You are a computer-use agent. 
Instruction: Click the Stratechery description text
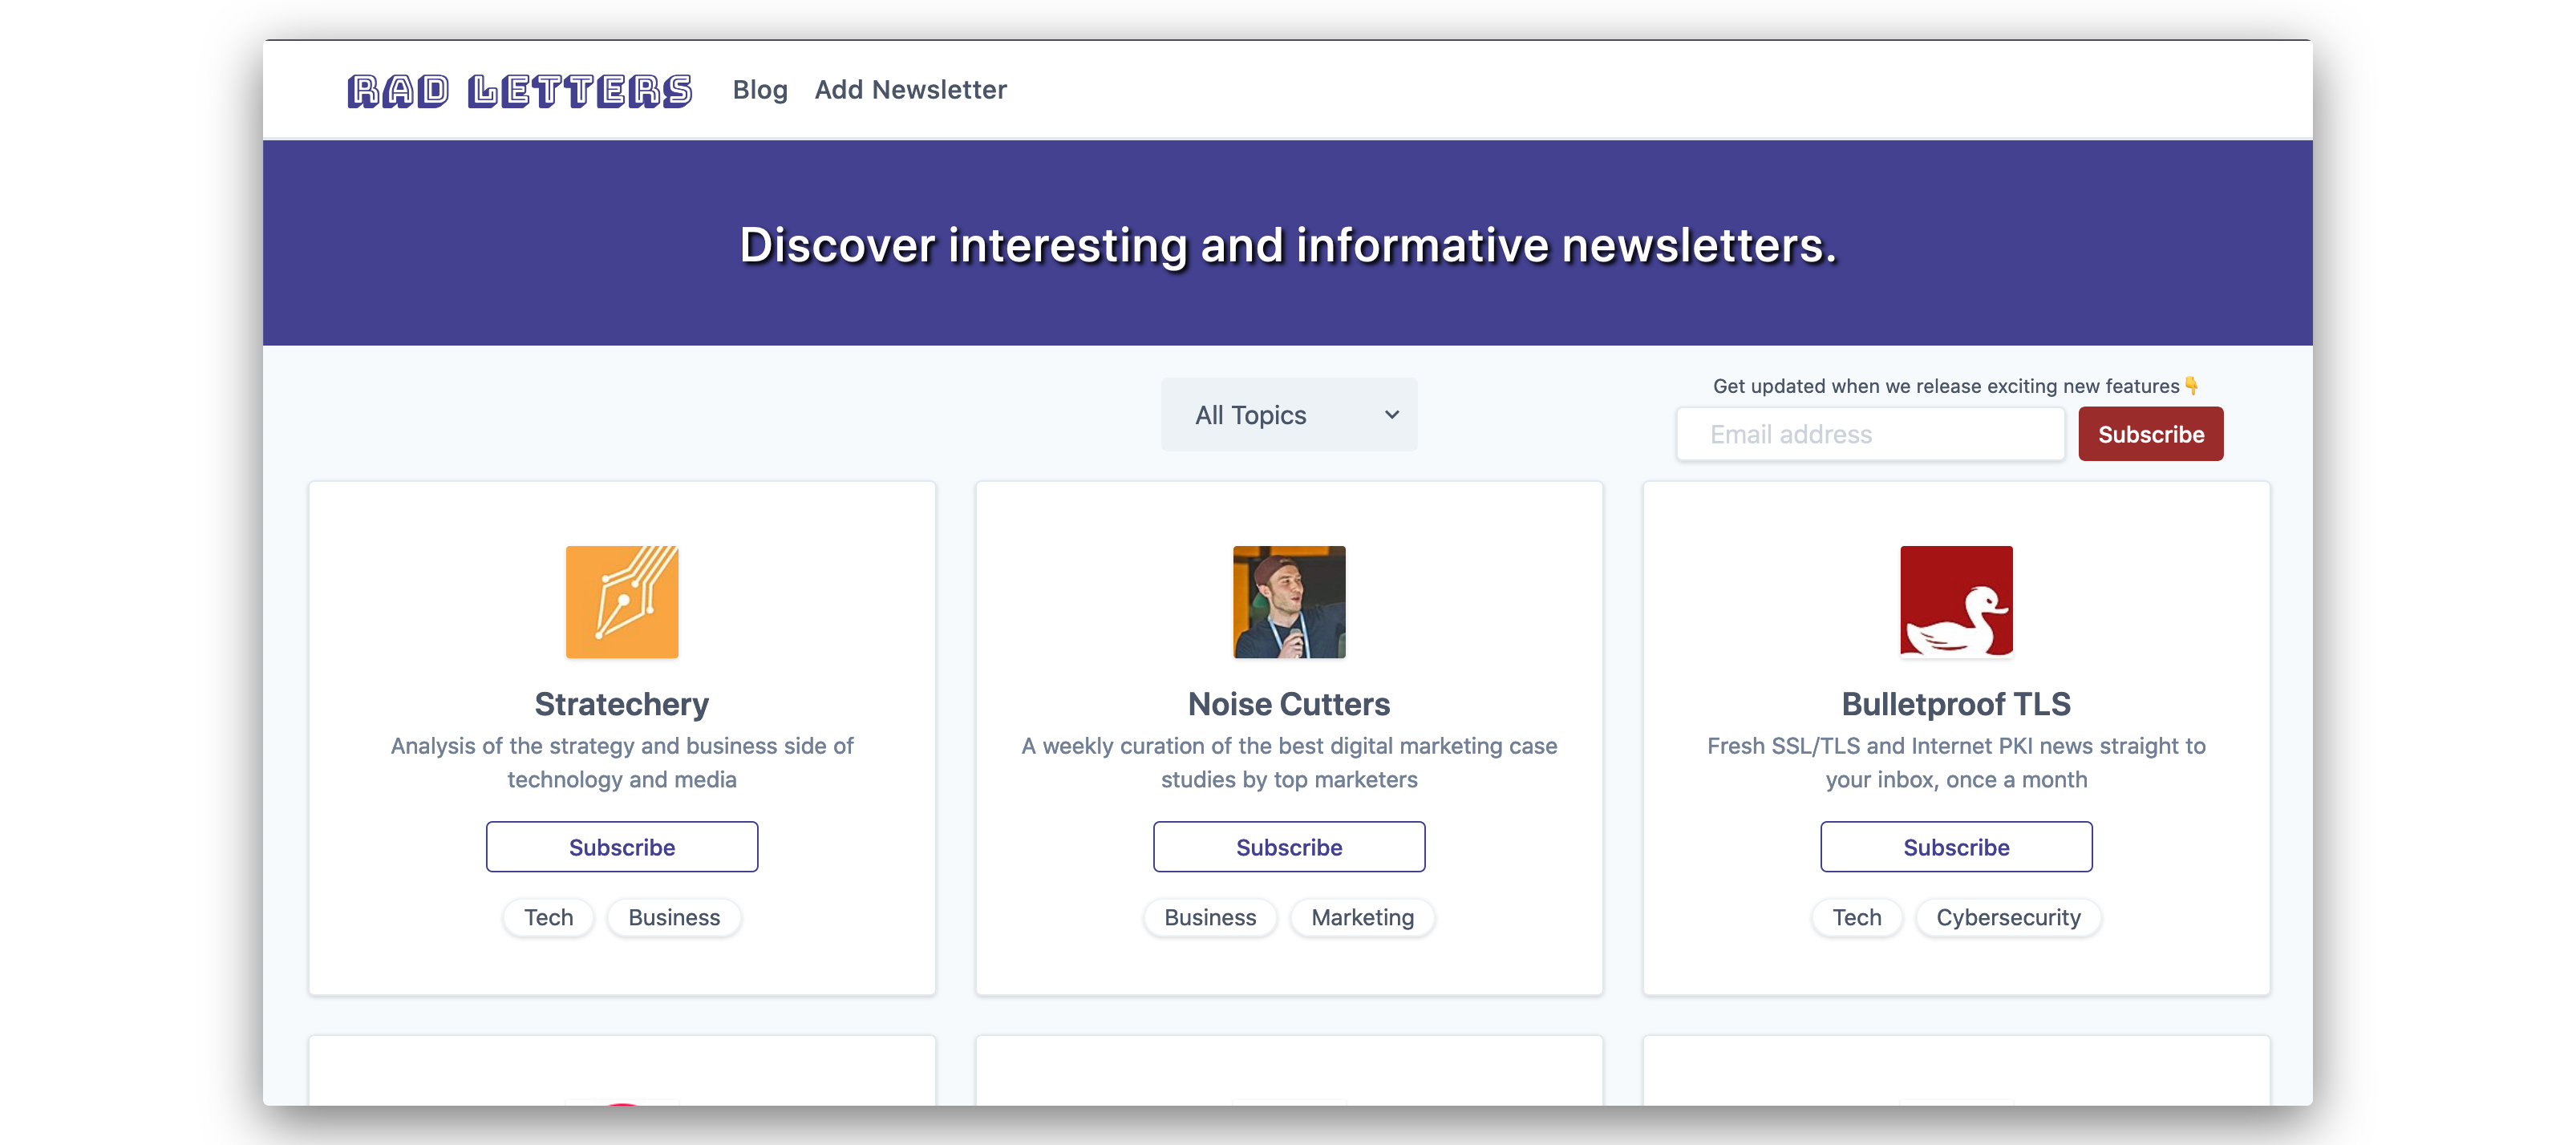click(x=622, y=763)
